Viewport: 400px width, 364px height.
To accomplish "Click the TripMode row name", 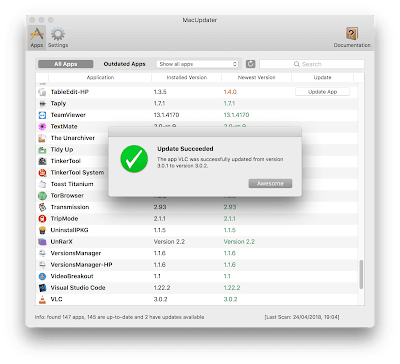I will click(64, 219).
